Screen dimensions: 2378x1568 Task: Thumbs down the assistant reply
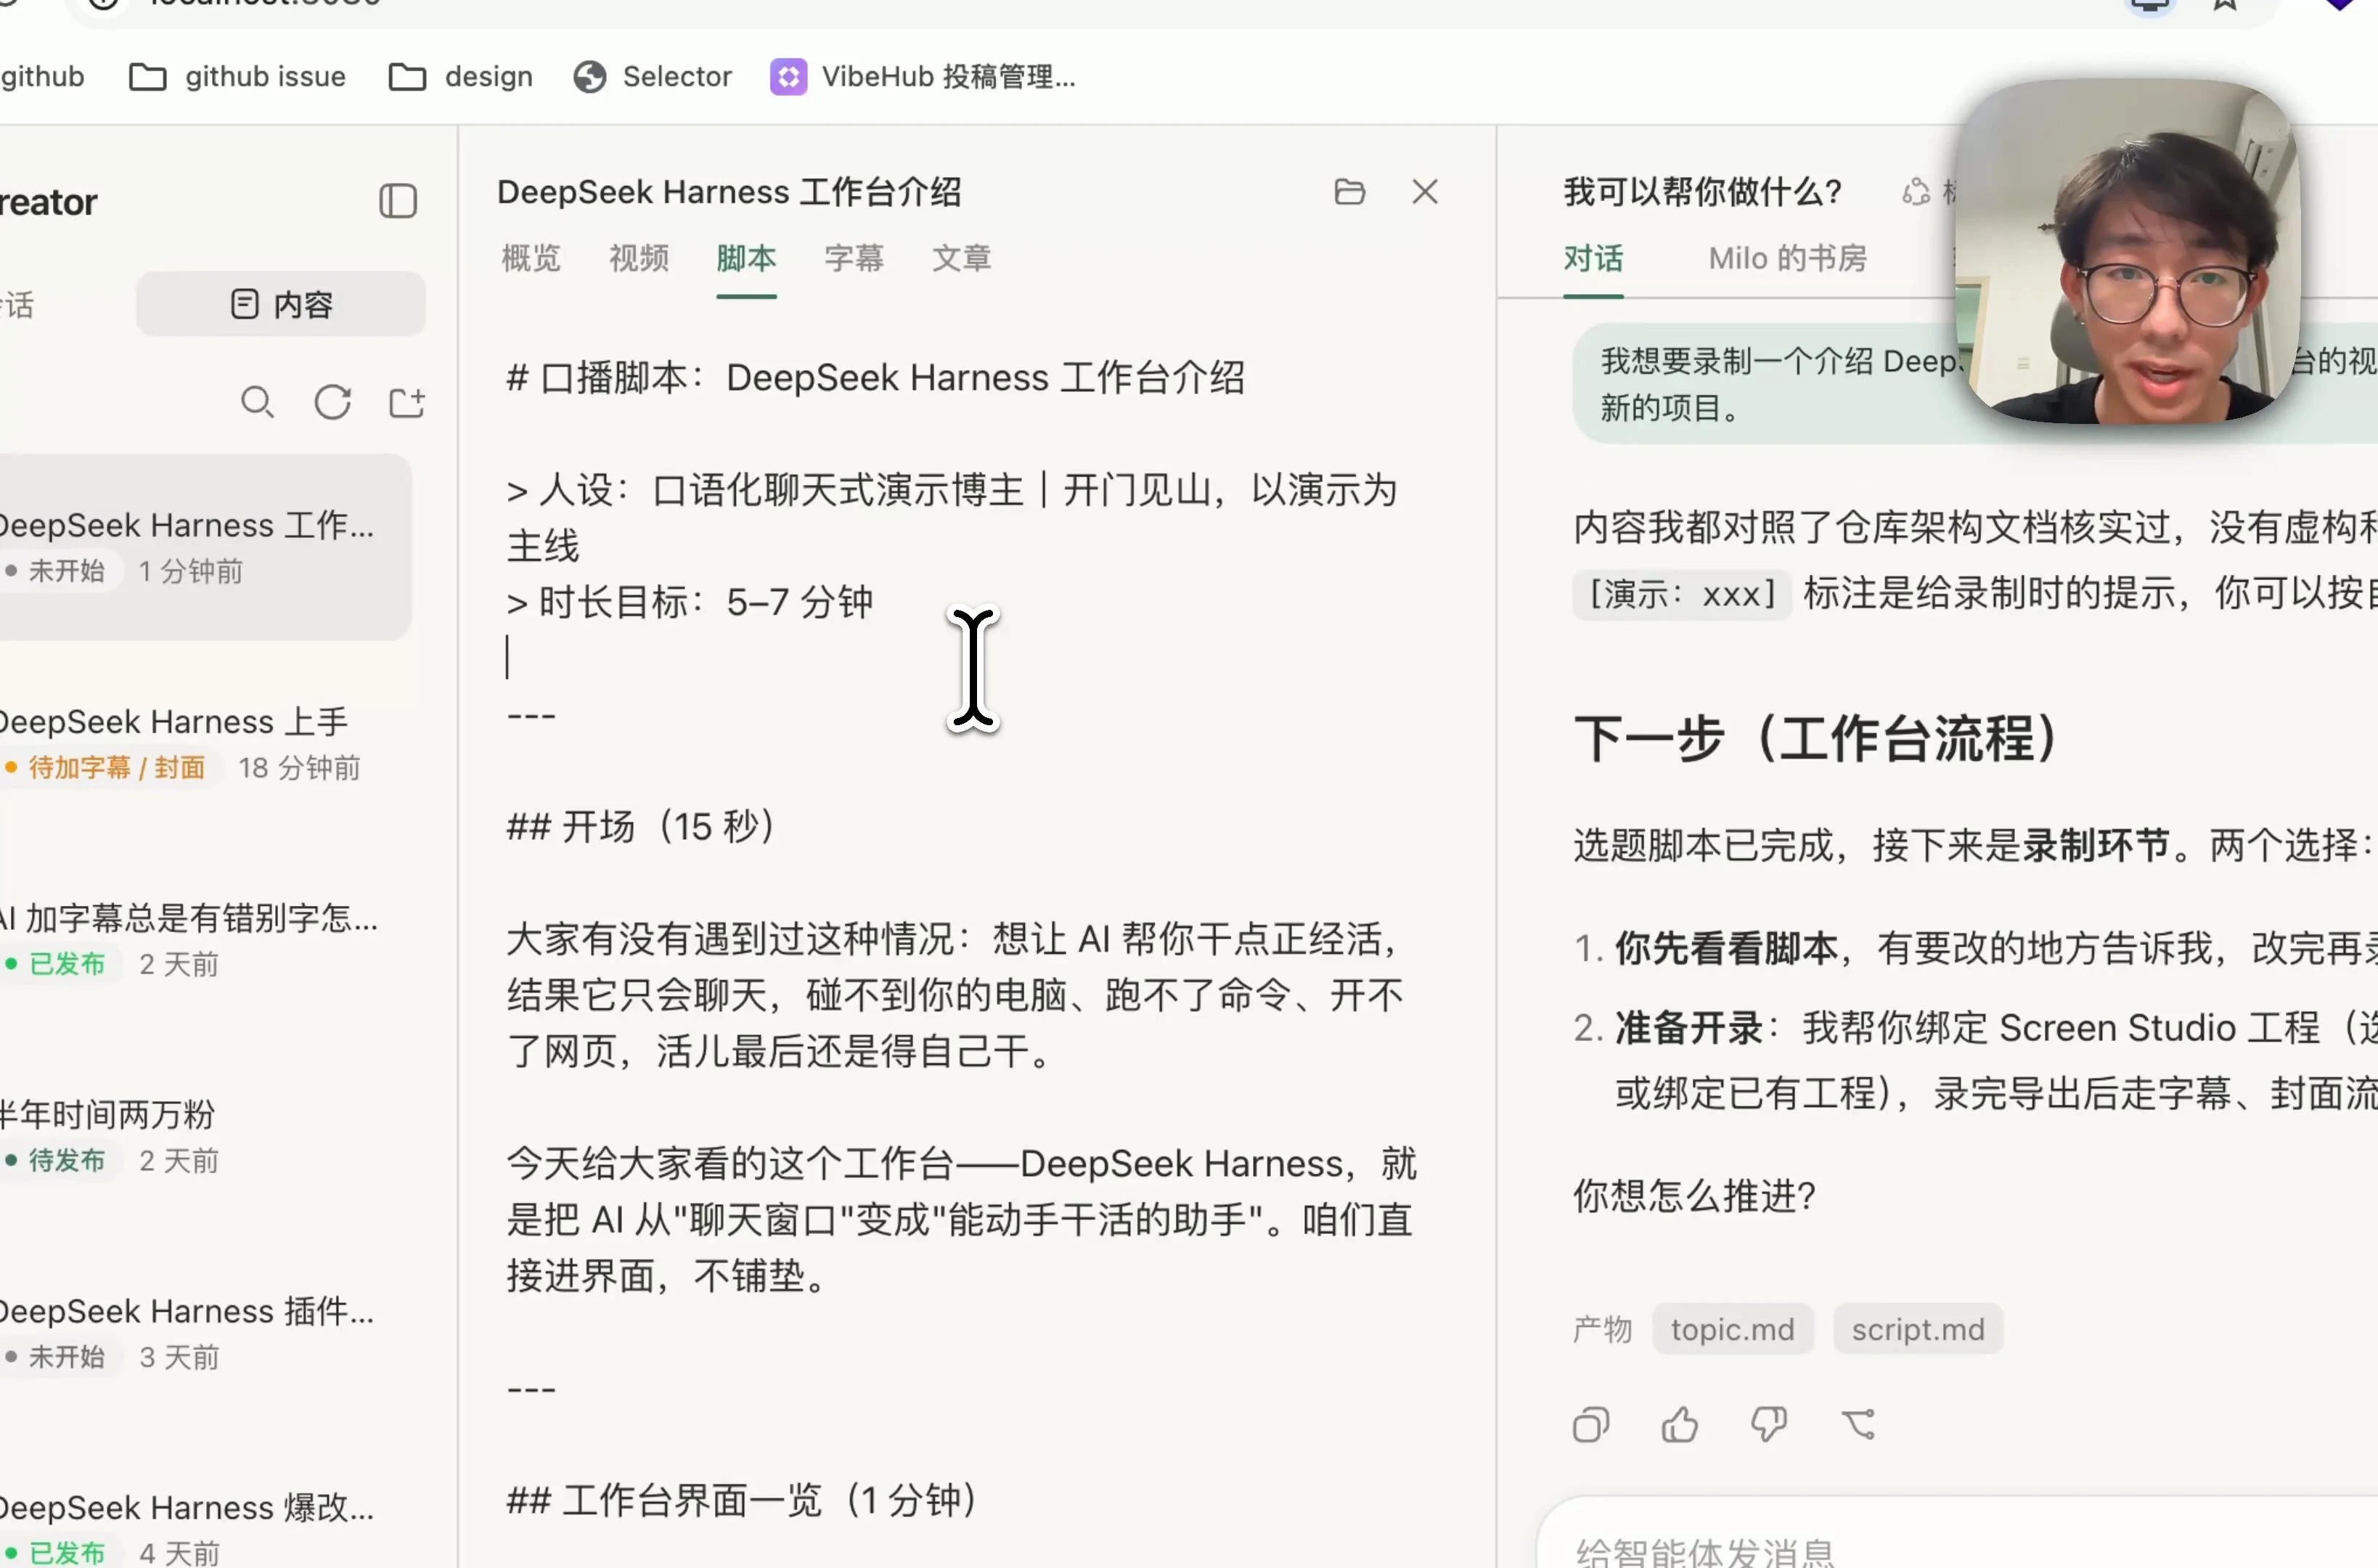pos(1768,1424)
